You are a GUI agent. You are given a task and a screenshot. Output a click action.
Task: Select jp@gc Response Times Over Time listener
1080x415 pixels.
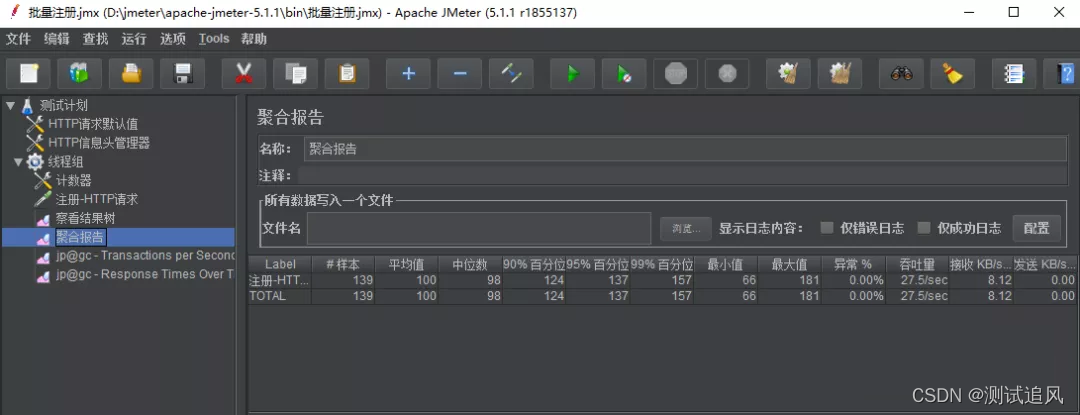click(x=145, y=274)
